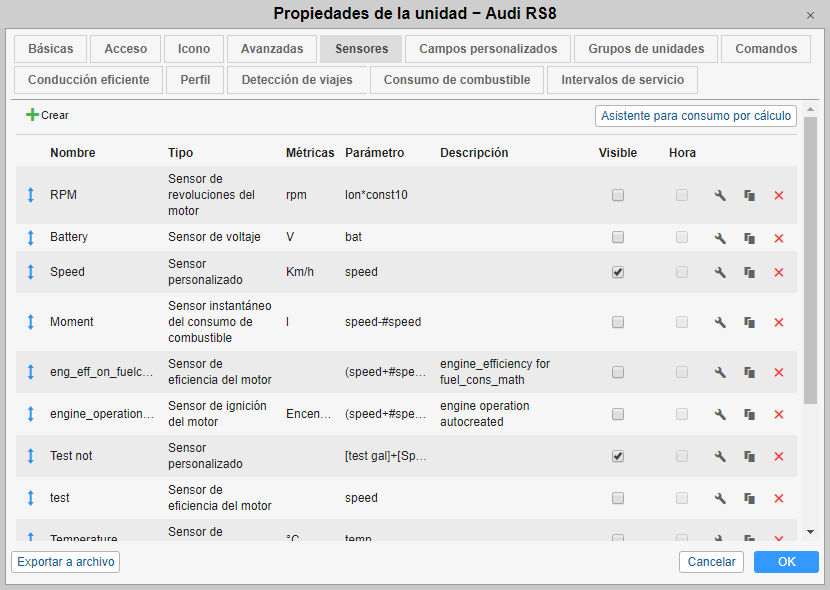Go to the Intervalos de servicio tab
830x590 pixels.
coord(622,80)
